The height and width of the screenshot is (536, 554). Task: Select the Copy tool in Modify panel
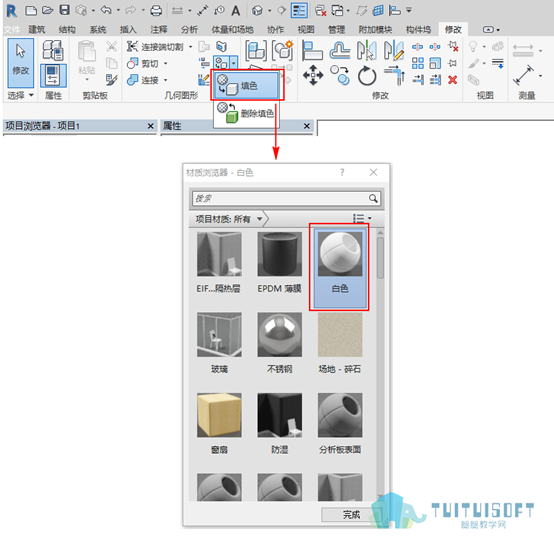pyautogui.click(x=340, y=75)
